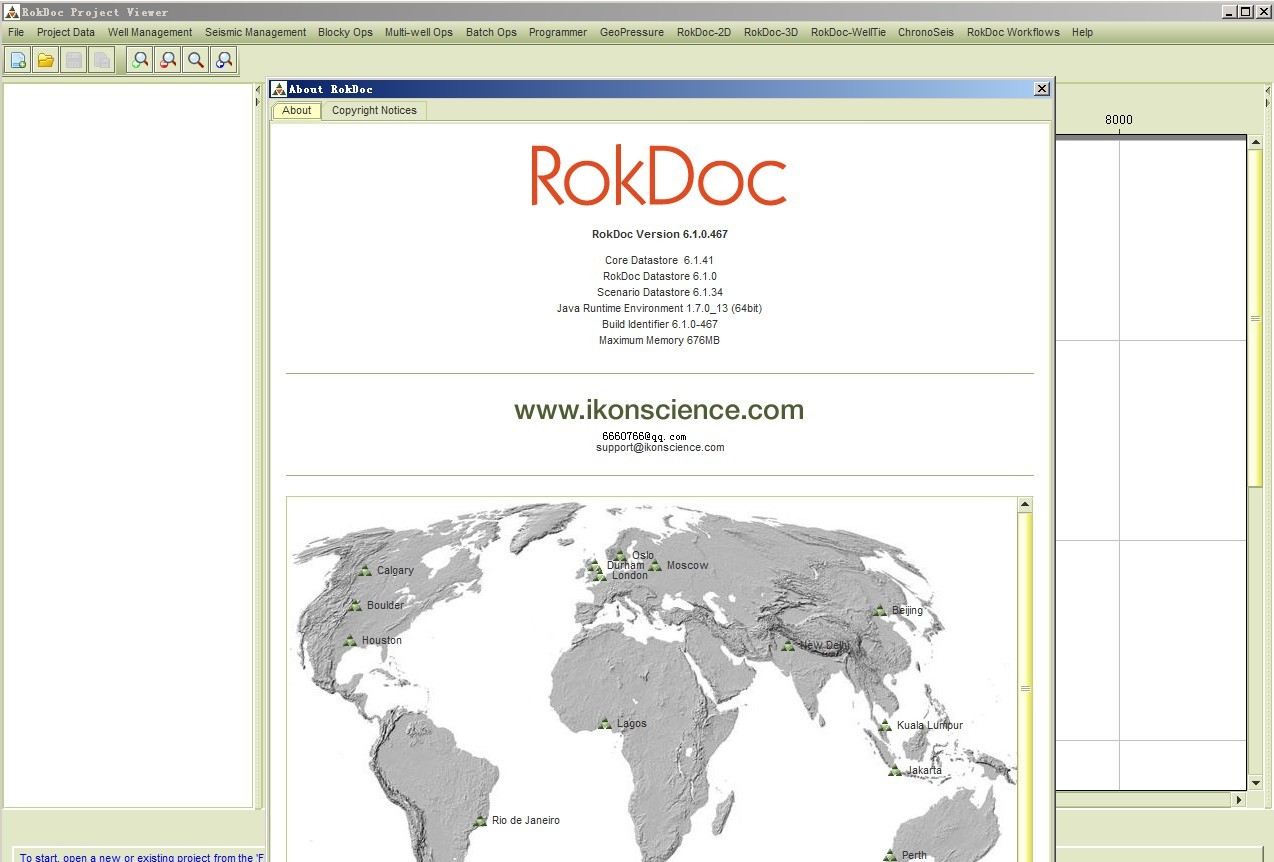Screen dimensions: 1274x862
Task: Open the Project Data menu
Action: (x=66, y=32)
